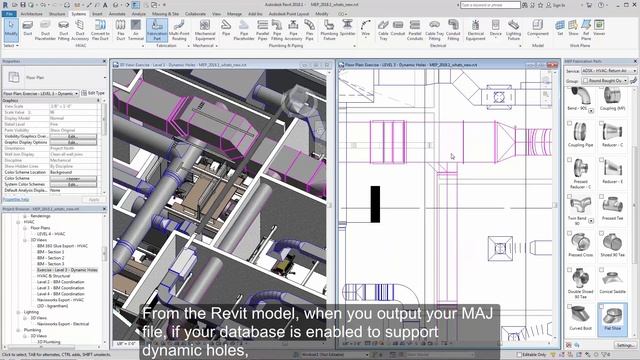Viewport: 640px width, 360px height.
Task: Select the Pipe Accessory tool
Action: [x=293, y=30]
